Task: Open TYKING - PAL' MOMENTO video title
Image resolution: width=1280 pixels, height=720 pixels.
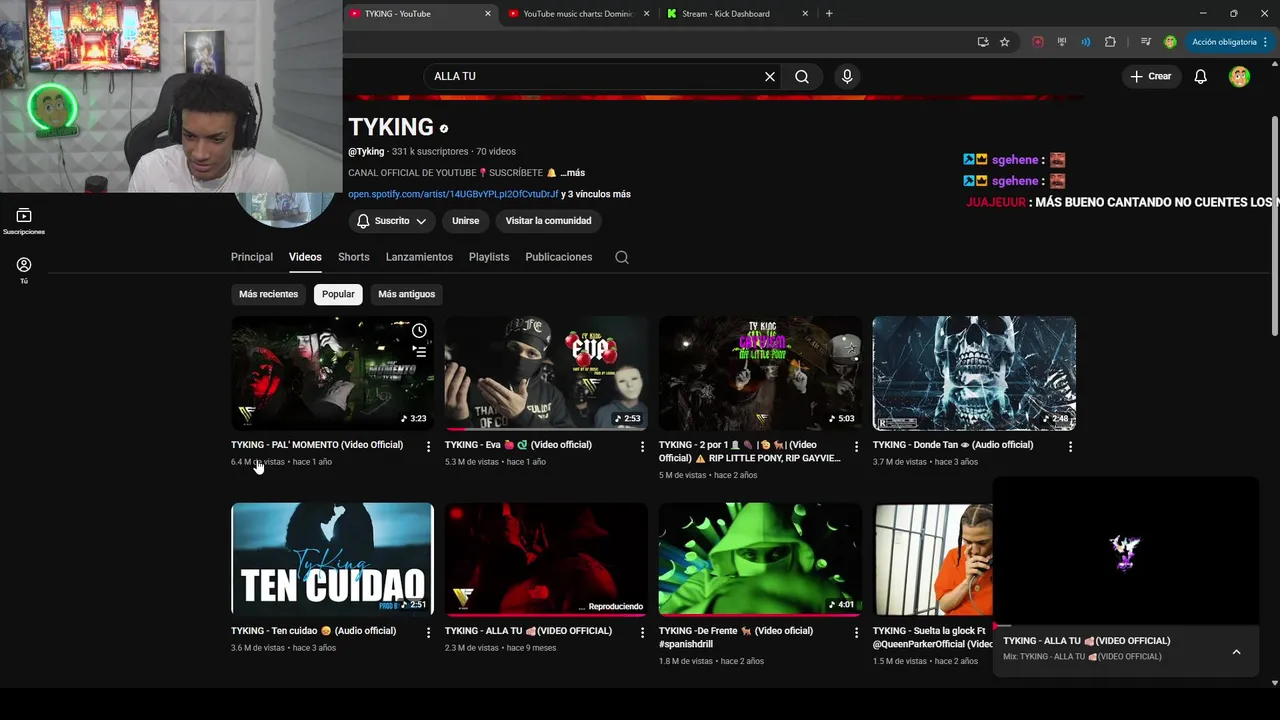Action: [317, 445]
